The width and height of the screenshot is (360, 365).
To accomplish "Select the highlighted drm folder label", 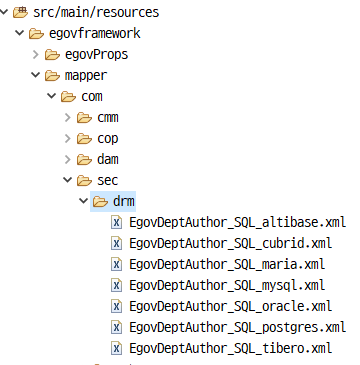I will pyautogui.click(x=124, y=202).
